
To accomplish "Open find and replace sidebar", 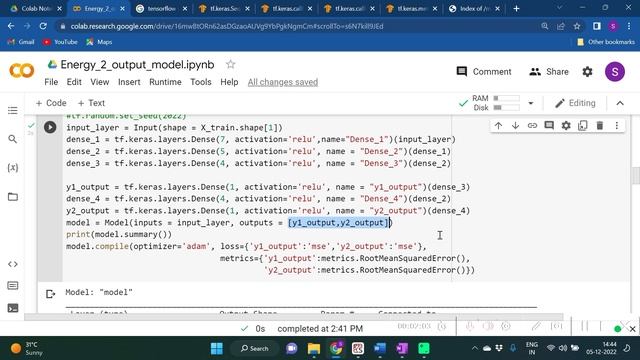I will click(13, 139).
